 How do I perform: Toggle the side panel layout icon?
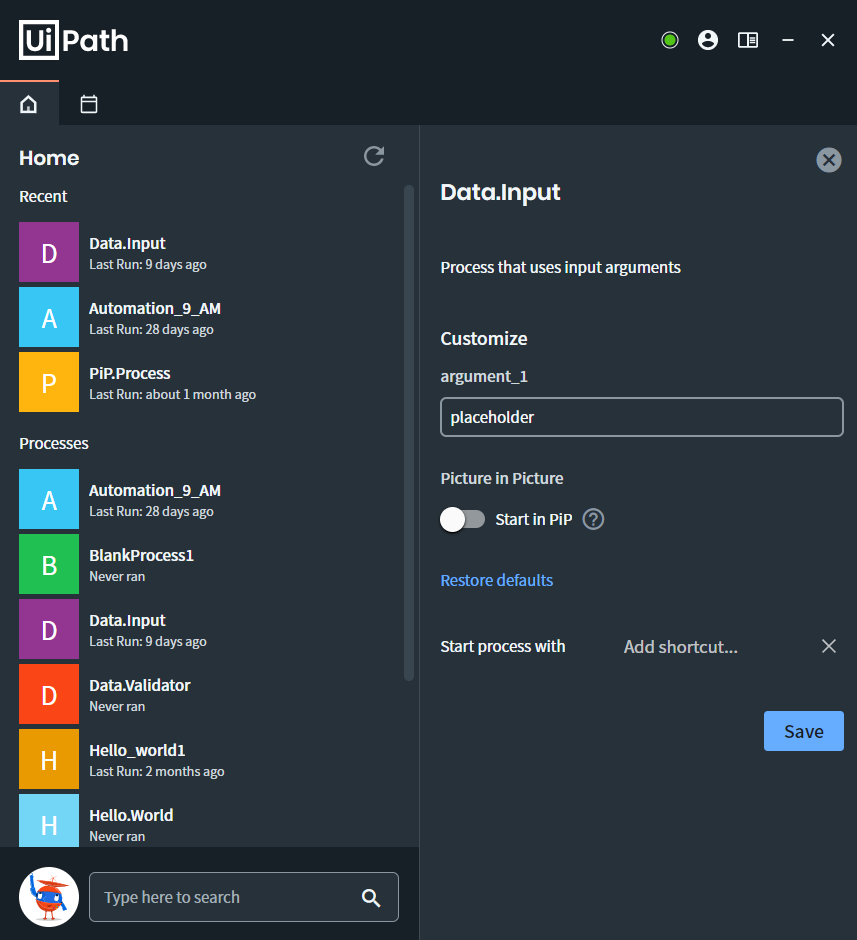tap(748, 40)
